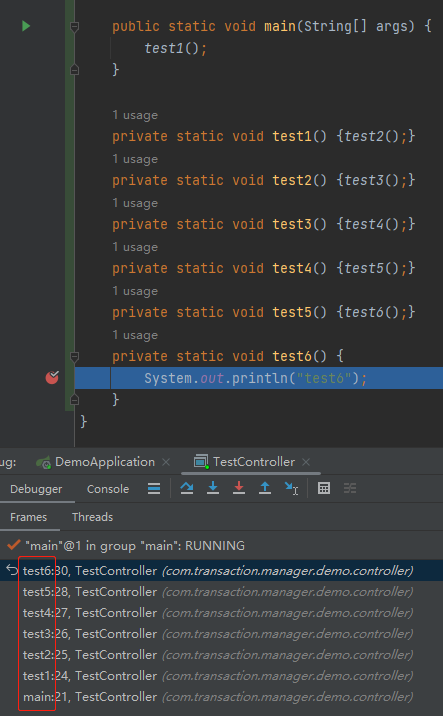Click the main method name in declaration

(280, 26)
